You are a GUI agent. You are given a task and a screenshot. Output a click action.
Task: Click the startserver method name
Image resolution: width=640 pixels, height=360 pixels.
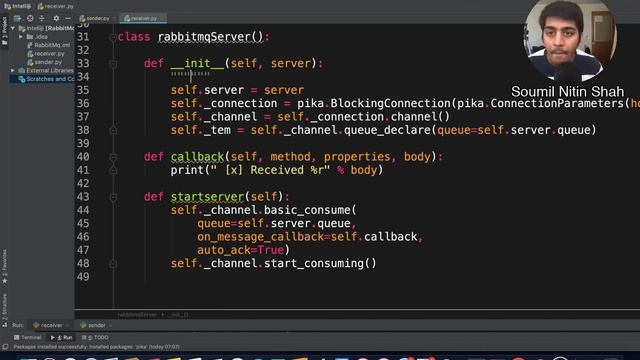click(207, 197)
